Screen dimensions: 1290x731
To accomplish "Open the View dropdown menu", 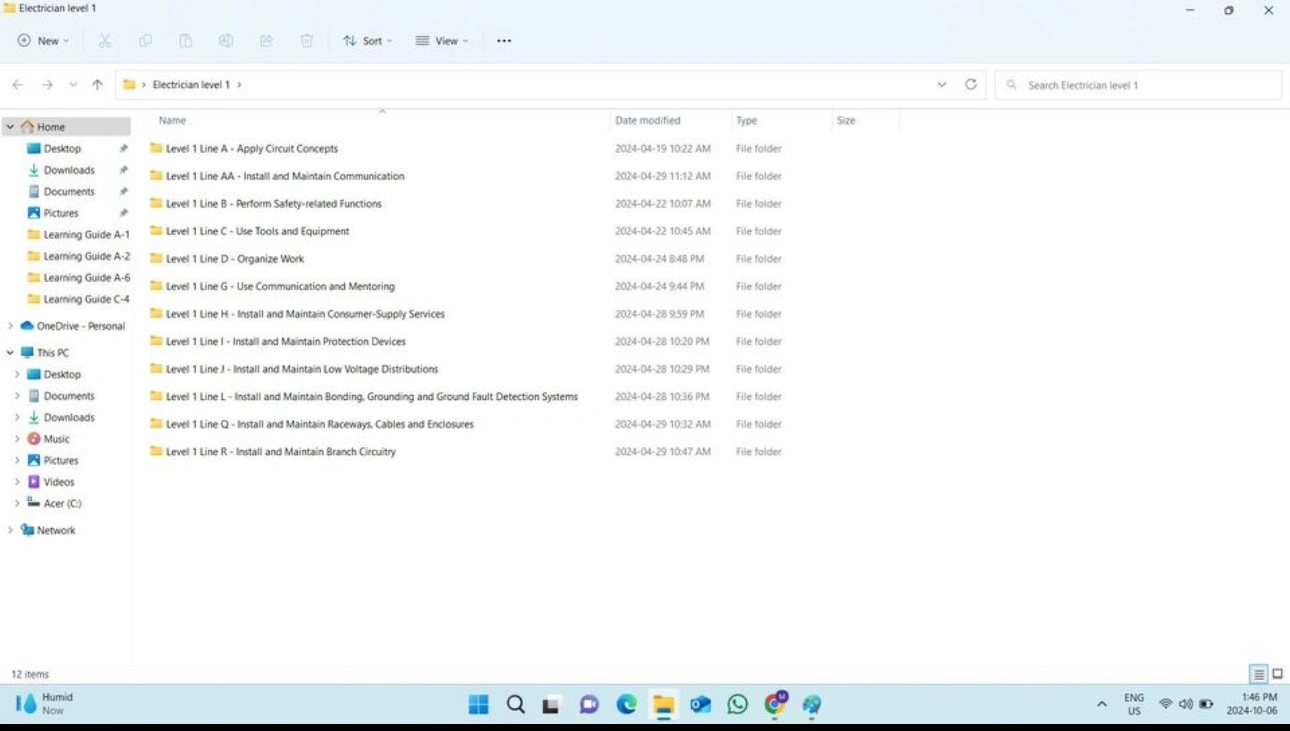I will point(442,41).
